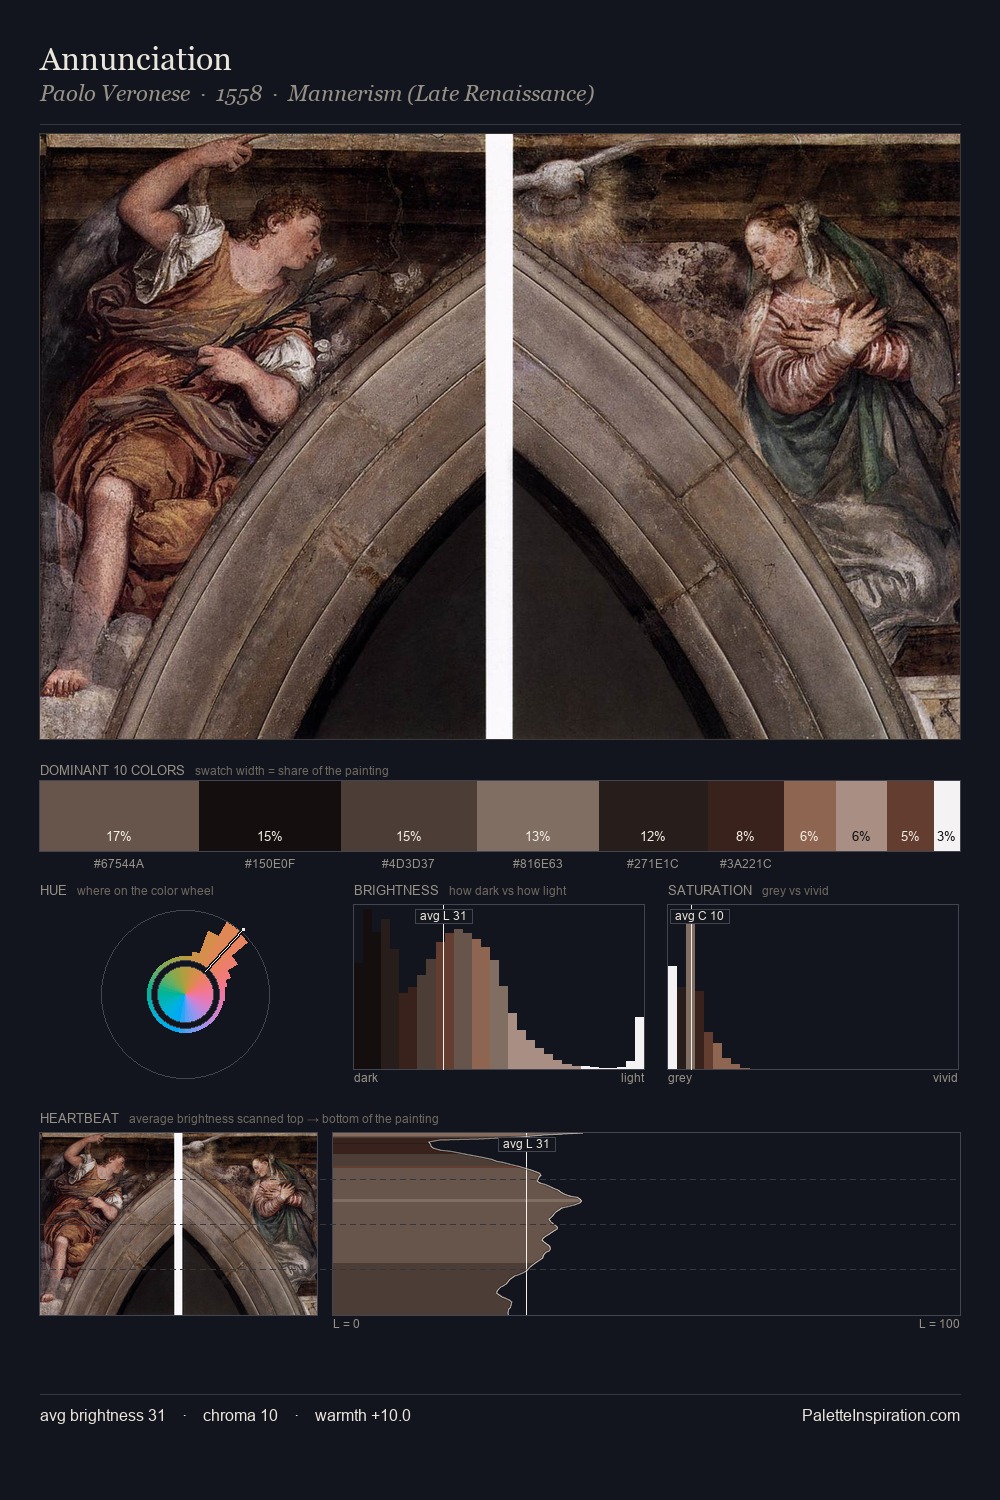Click the BRIGHTNESS section heading
Viewport: 1000px width, 1500px height.
click(x=396, y=890)
